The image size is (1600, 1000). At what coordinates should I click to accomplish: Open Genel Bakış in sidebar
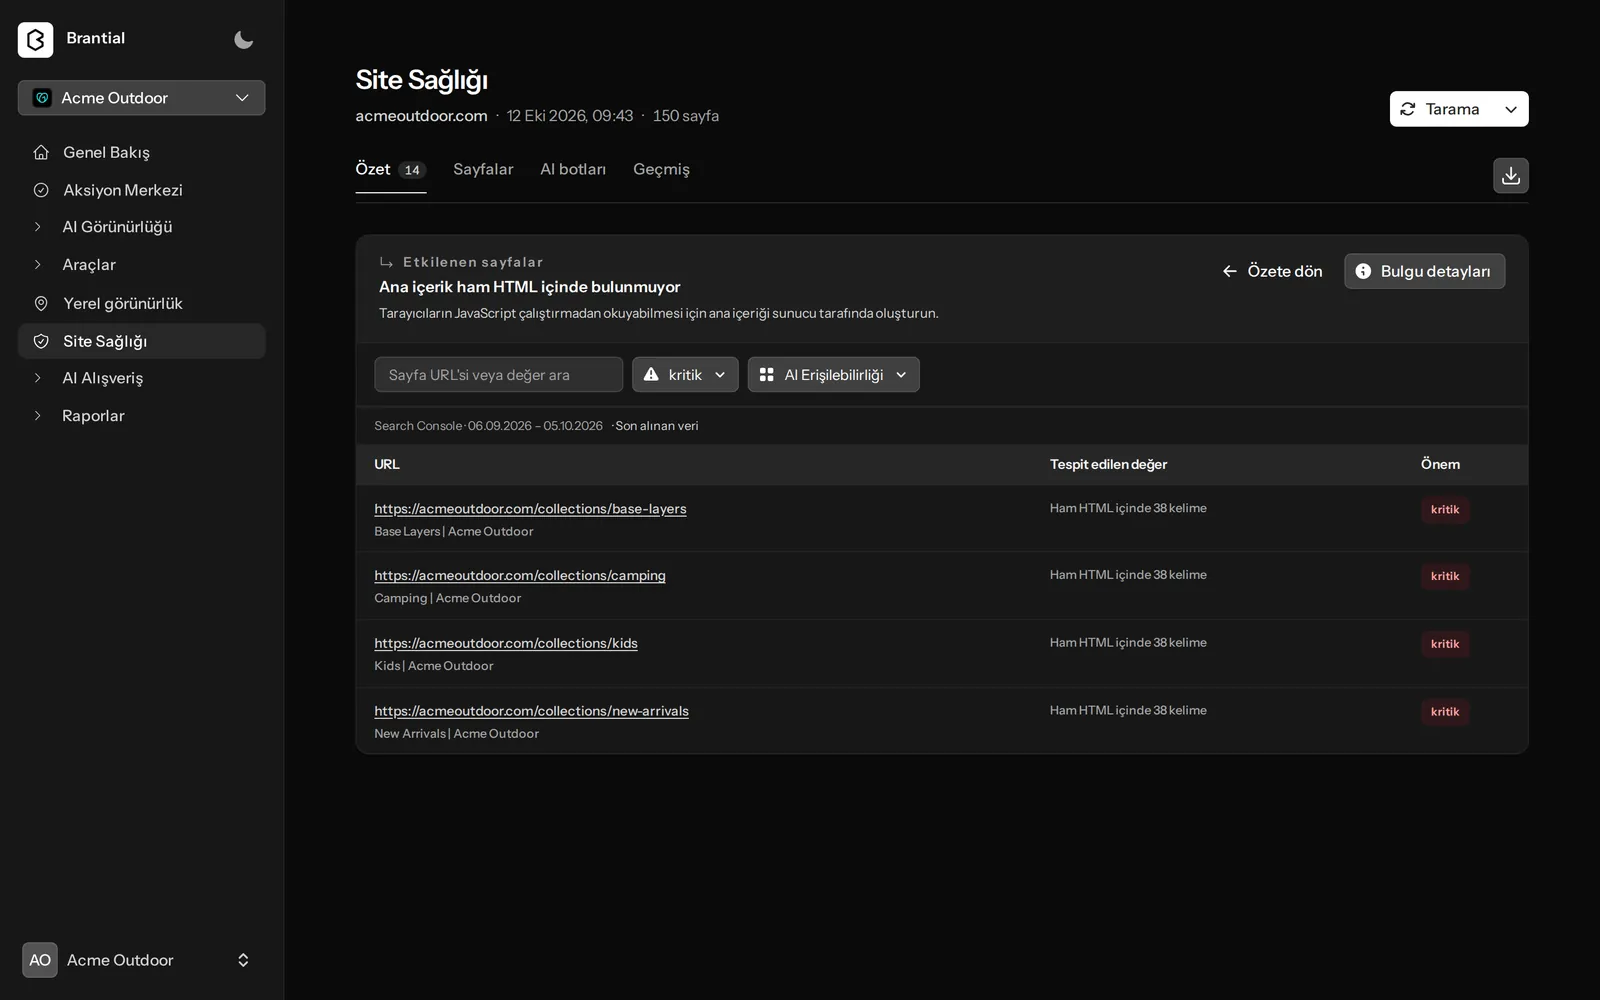click(x=141, y=152)
